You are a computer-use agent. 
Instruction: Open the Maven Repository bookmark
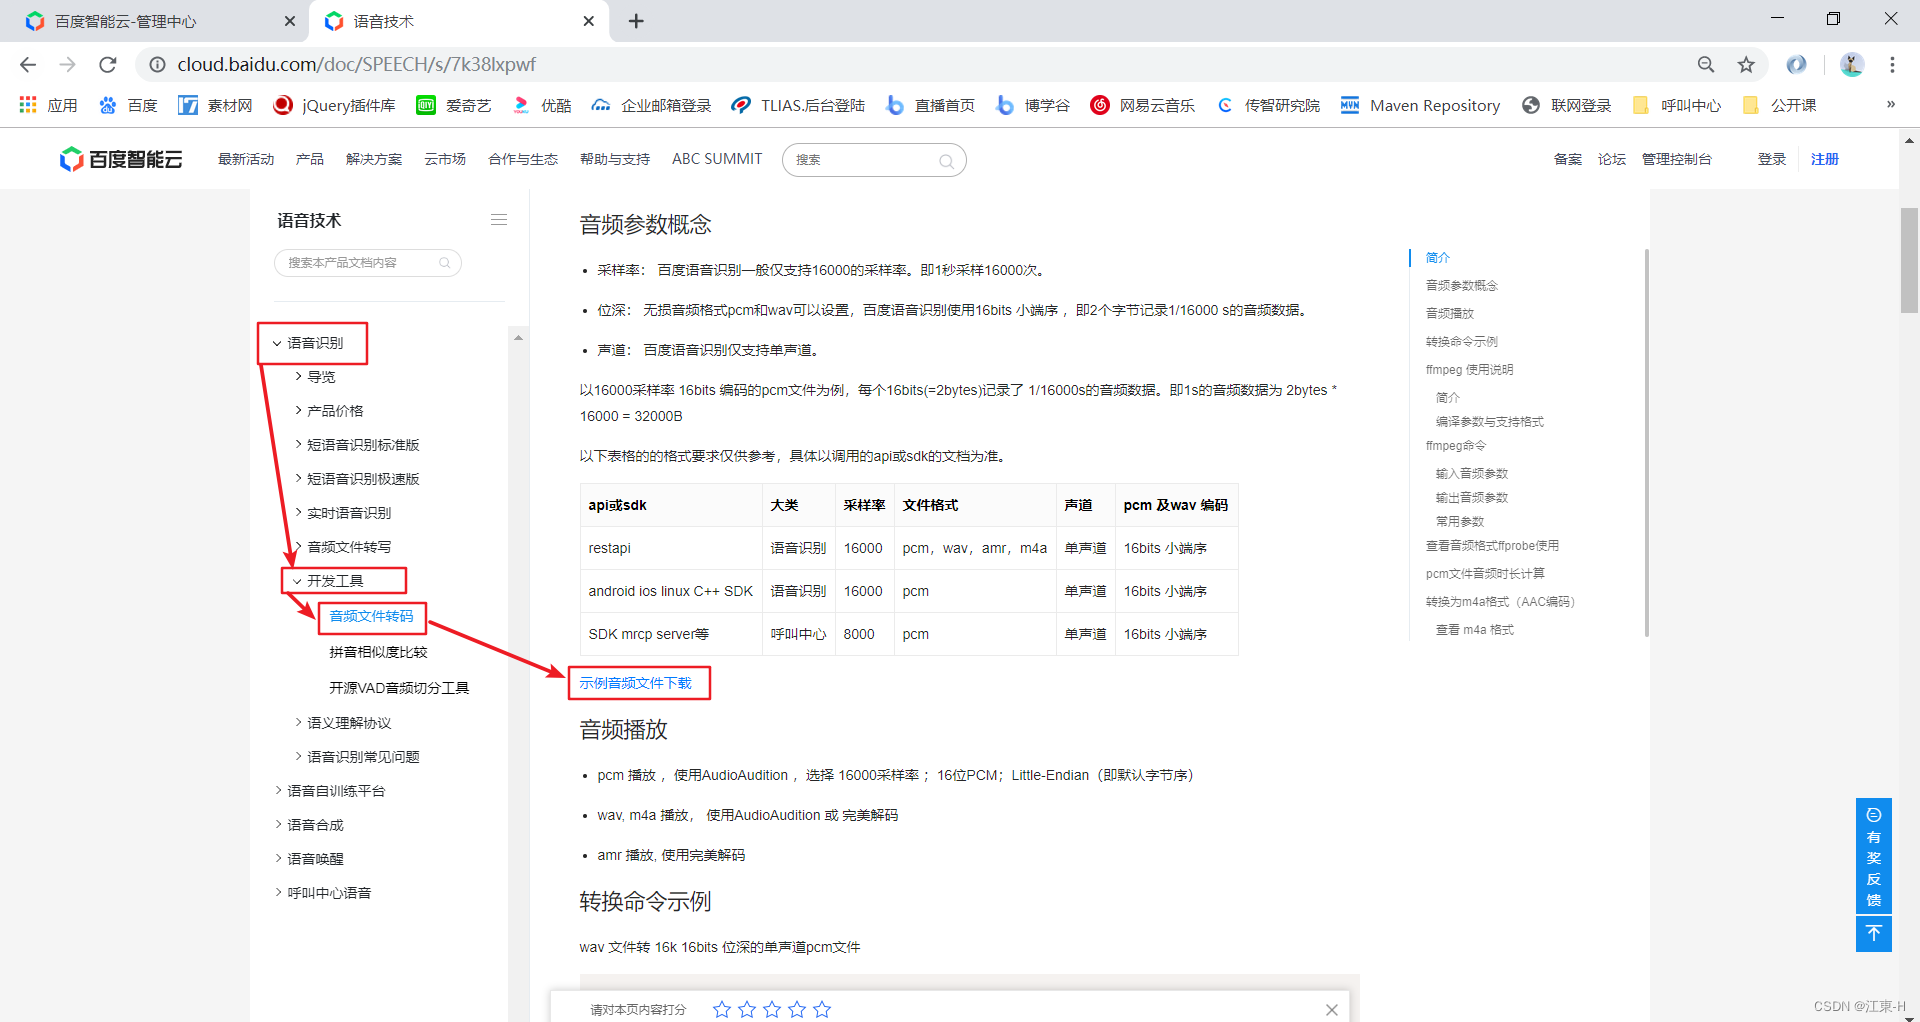[x=1420, y=105]
